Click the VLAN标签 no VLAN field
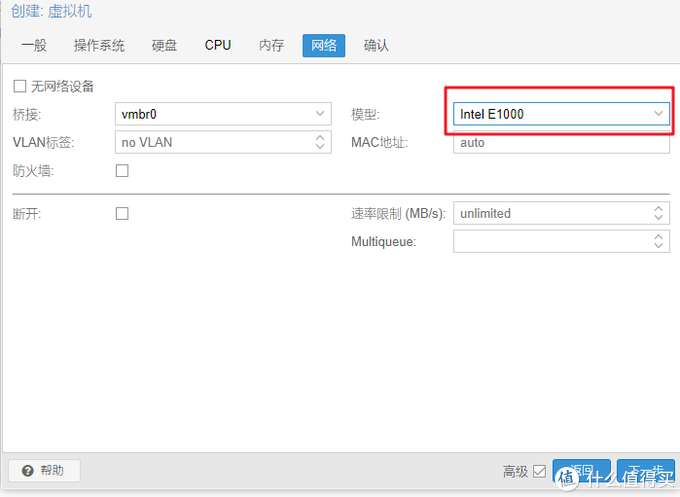680x497 pixels. [223, 142]
